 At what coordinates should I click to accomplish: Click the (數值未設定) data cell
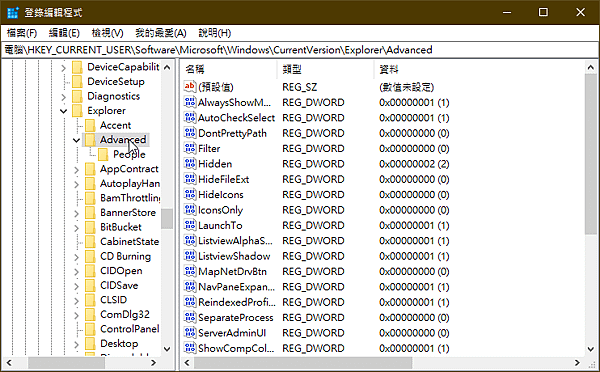point(406,87)
